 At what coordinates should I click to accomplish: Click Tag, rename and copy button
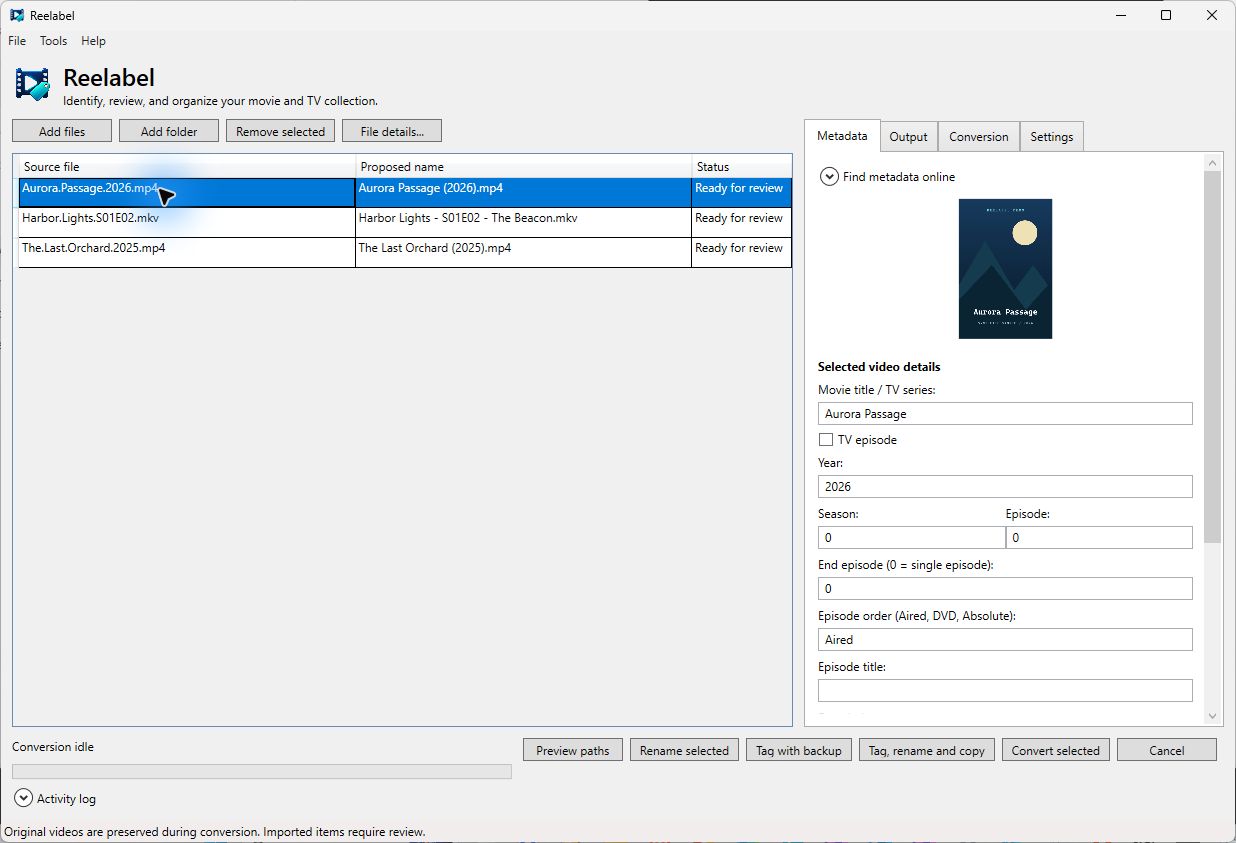927,750
